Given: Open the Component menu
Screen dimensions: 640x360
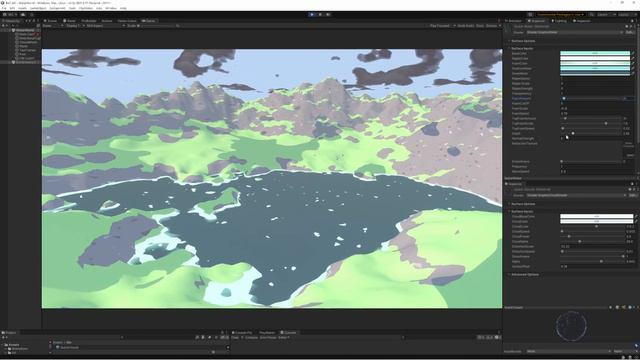Looking at the screenshot, I should 58,8.
